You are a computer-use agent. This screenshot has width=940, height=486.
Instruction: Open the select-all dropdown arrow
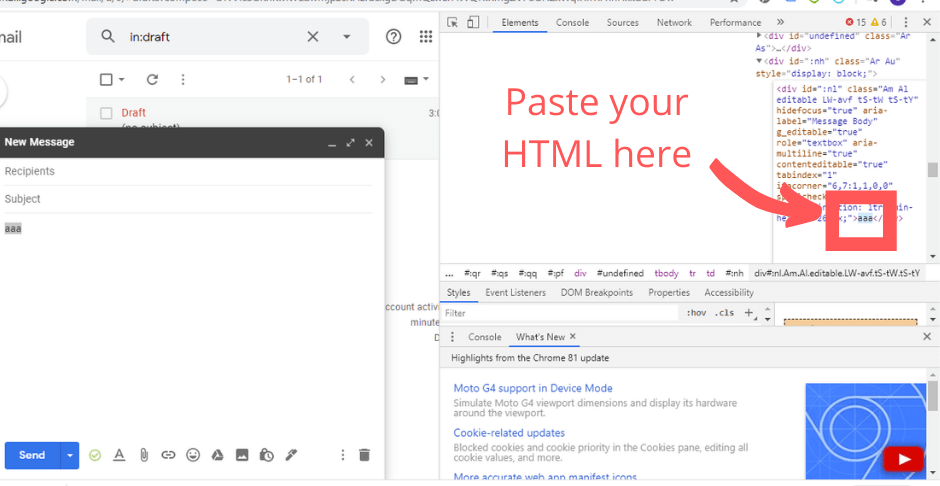(122, 79)
